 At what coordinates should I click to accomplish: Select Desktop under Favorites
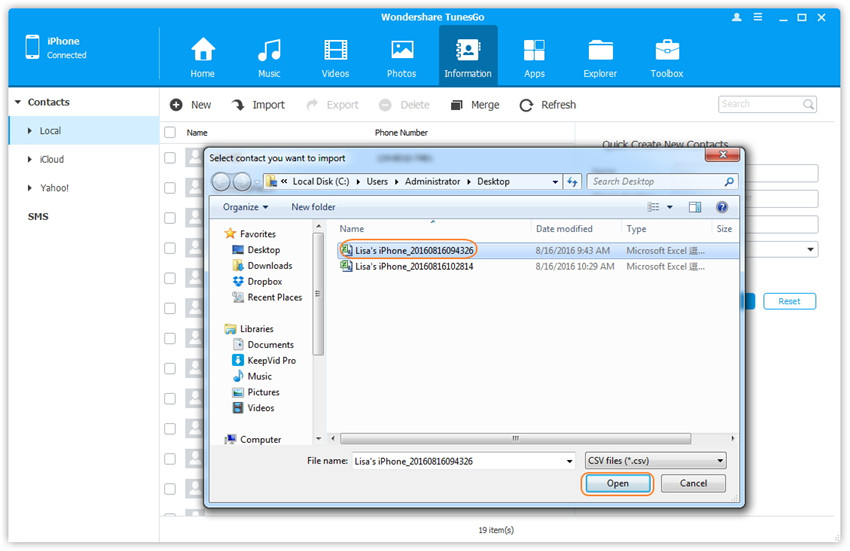pyautogui.click(x=264, y=250)
